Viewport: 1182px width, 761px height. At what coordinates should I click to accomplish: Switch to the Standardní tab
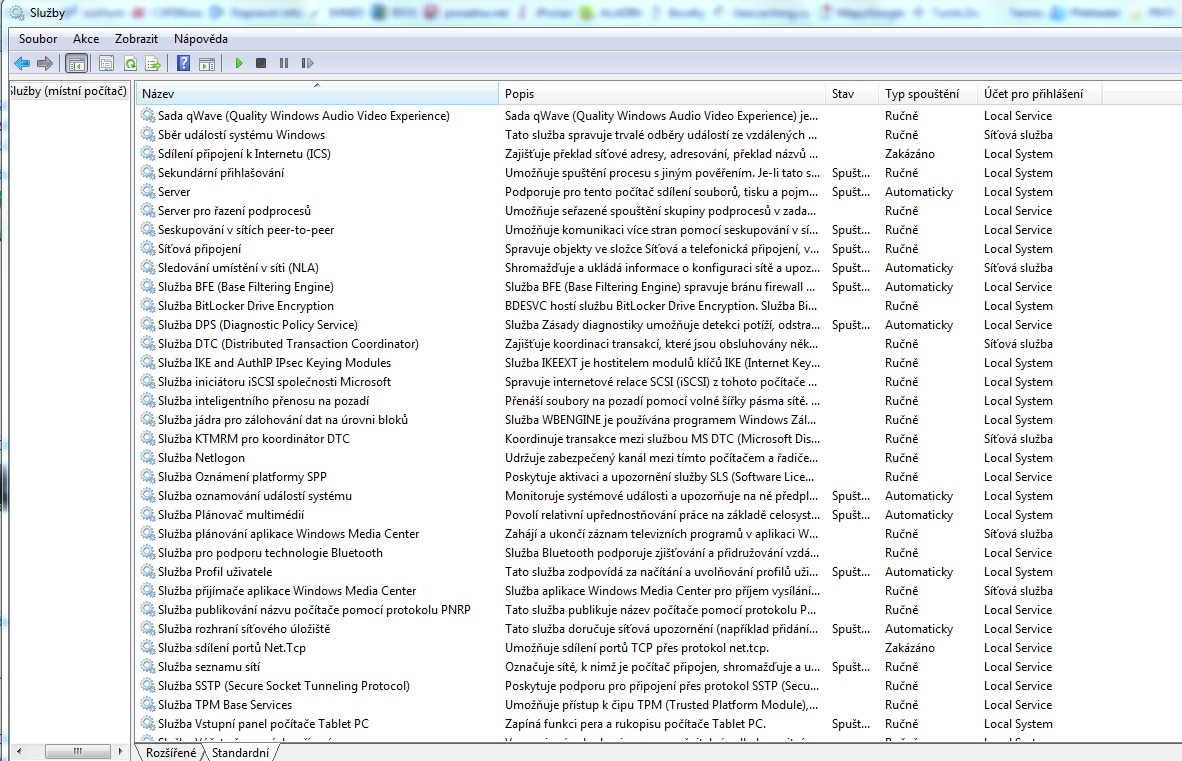[240, 752]
